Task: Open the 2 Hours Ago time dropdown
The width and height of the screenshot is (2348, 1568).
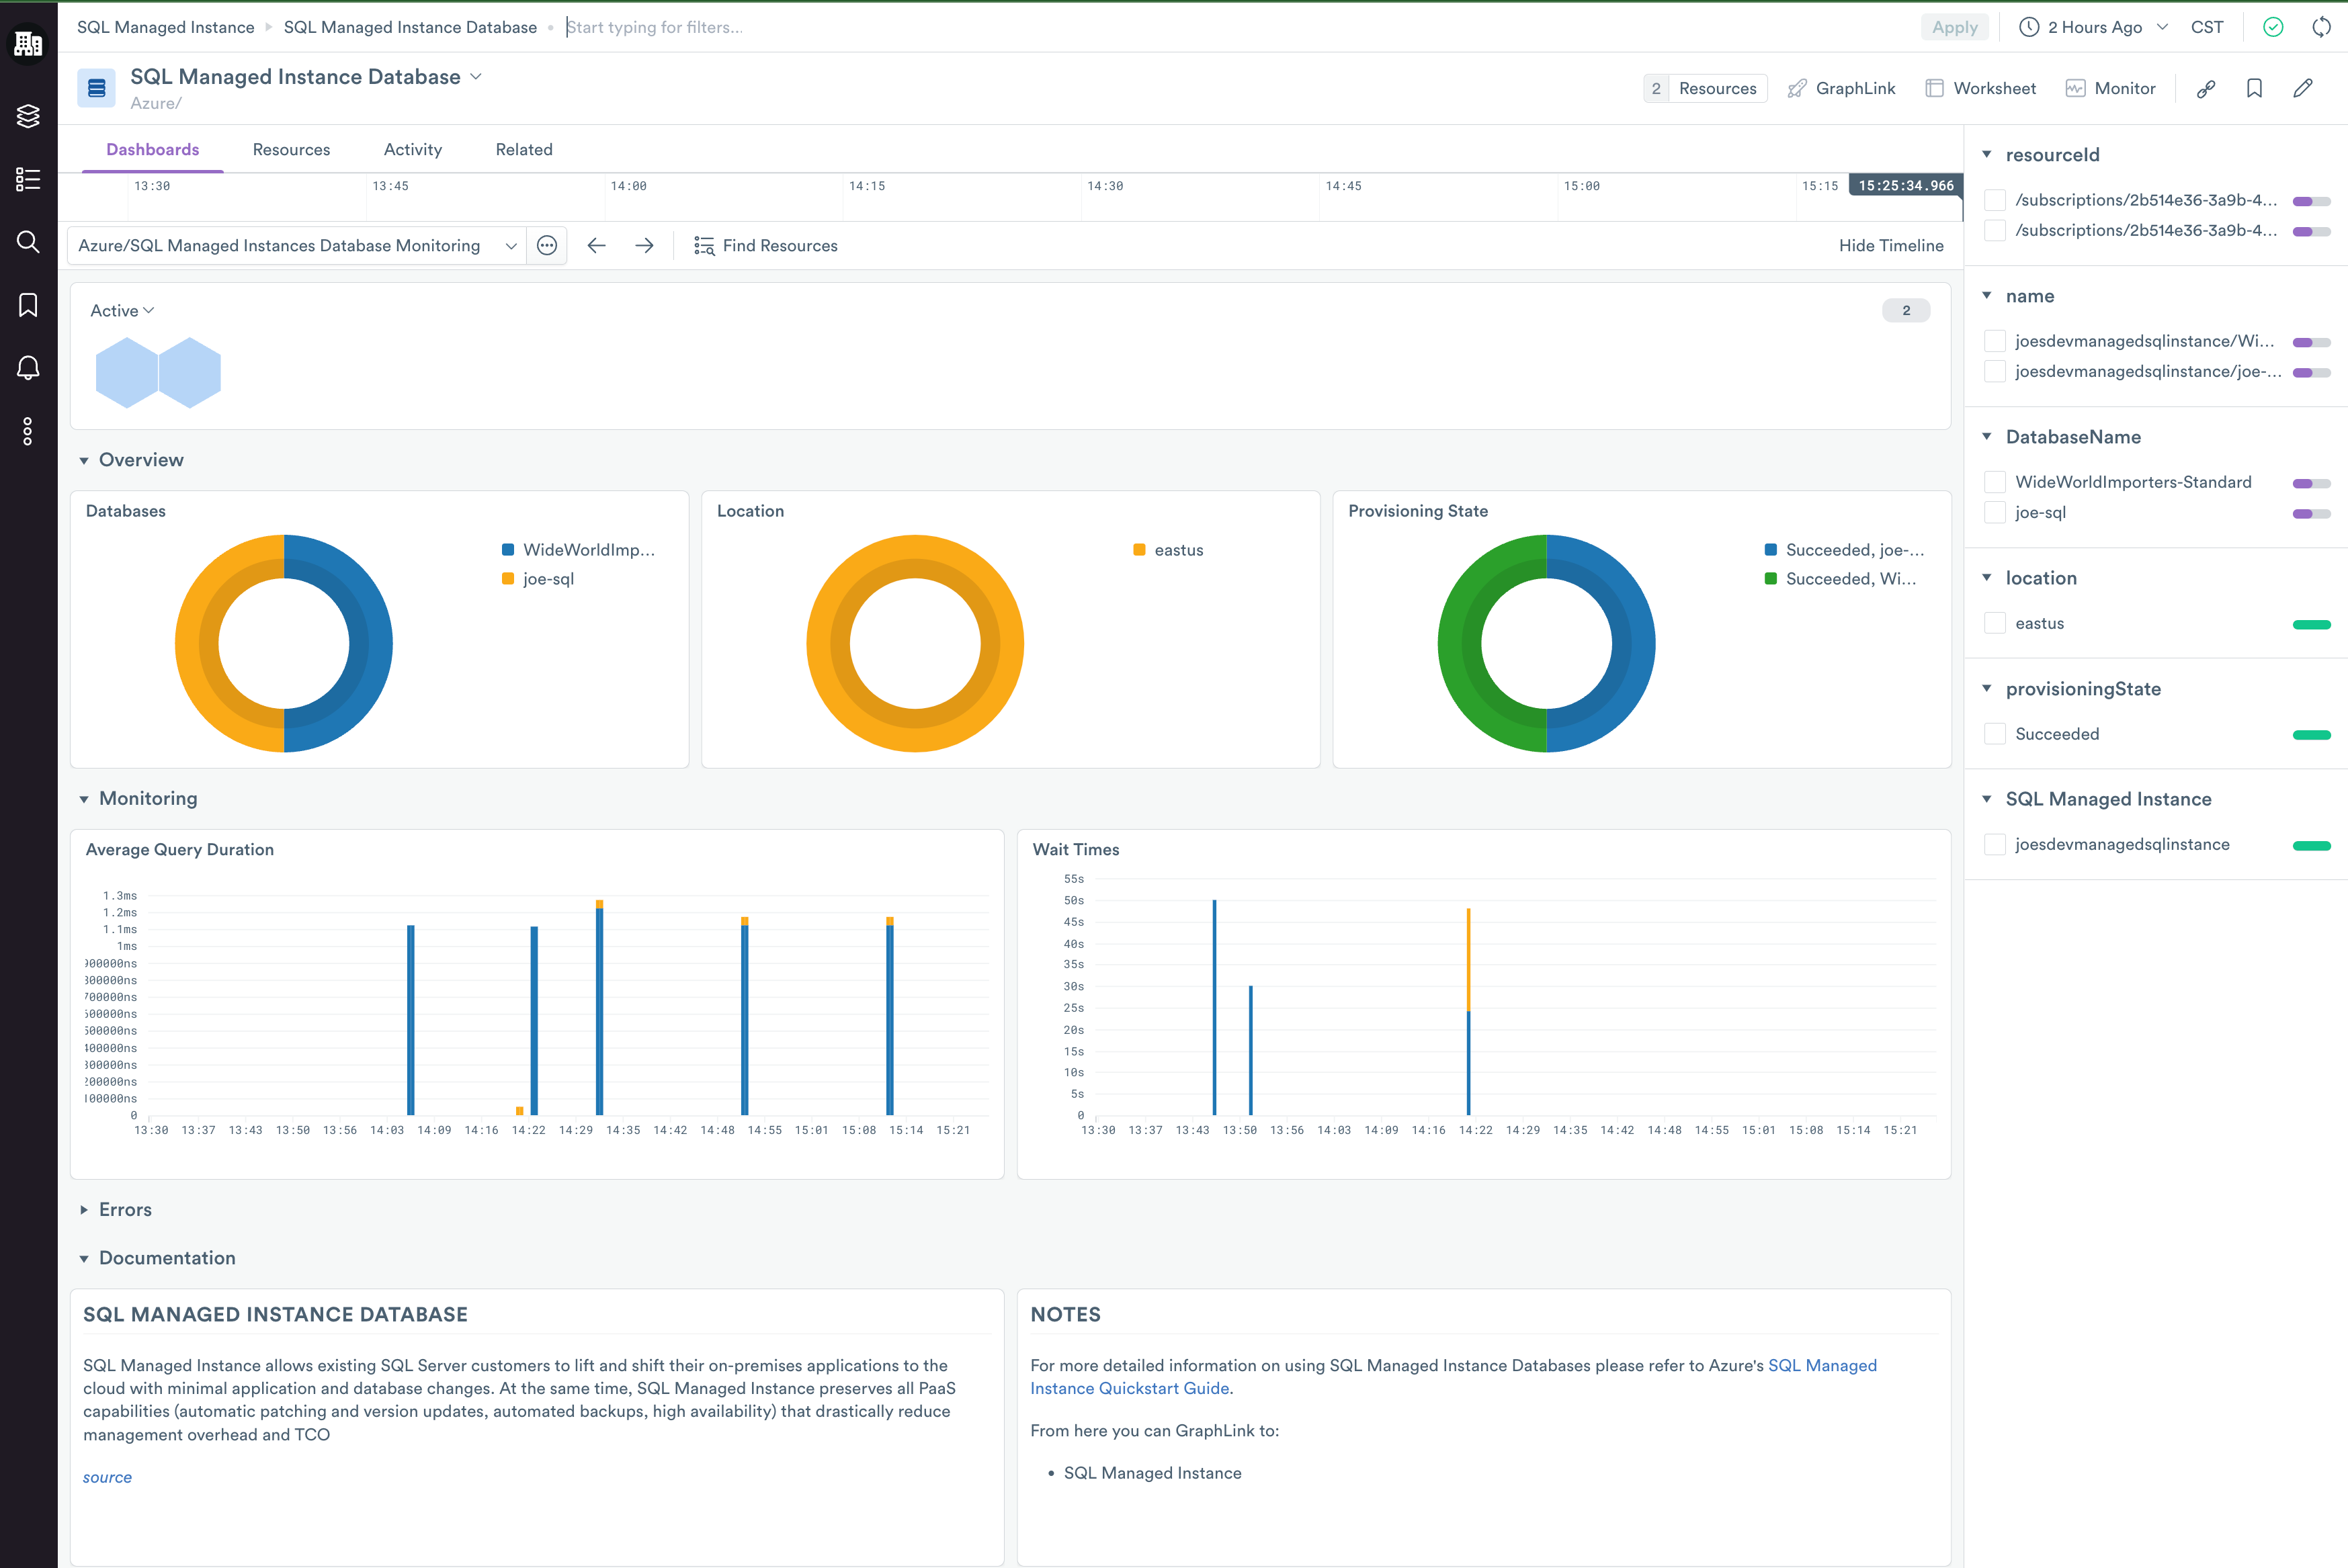Action: pos(2094,27)
